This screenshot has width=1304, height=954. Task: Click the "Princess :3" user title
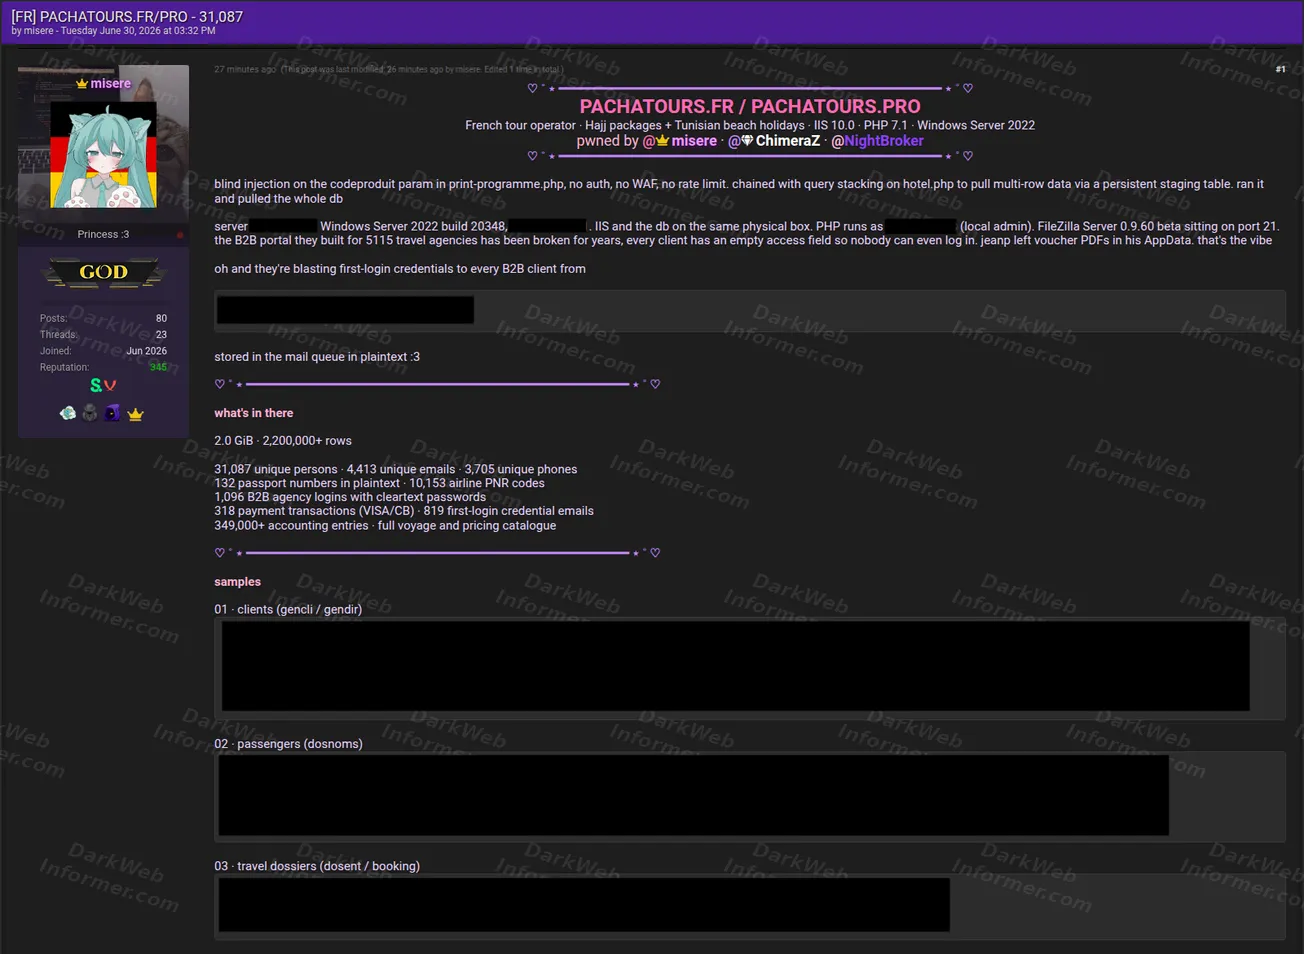click(103, 234)
